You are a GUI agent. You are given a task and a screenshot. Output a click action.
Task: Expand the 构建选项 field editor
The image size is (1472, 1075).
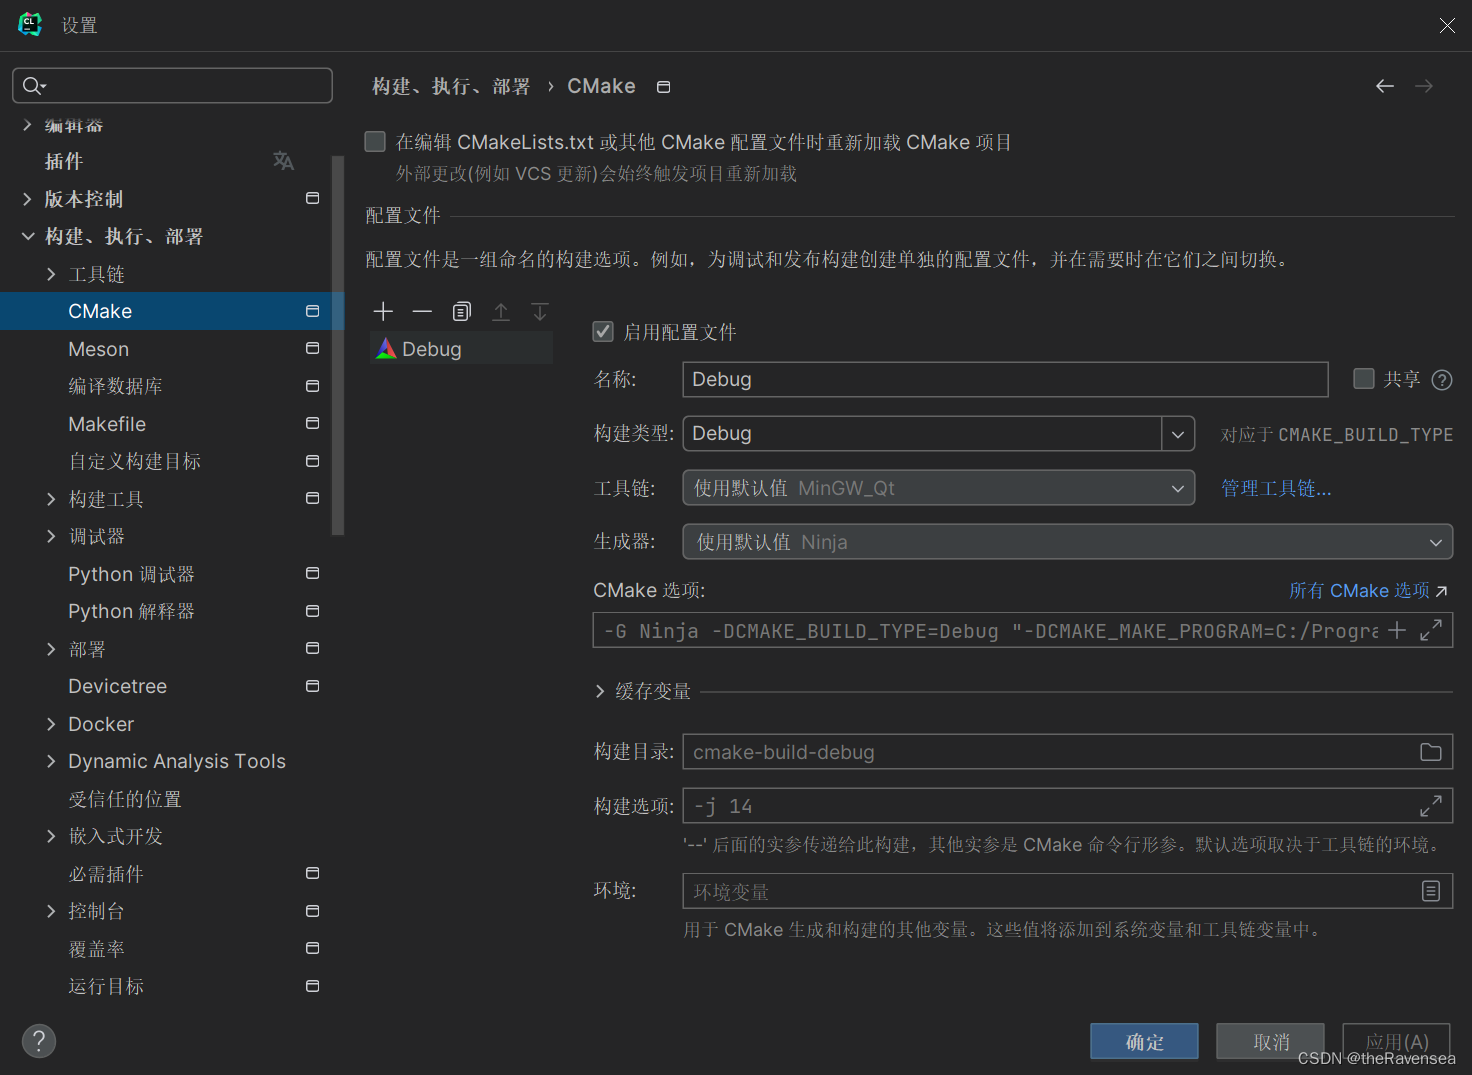tap(1431, 805)
